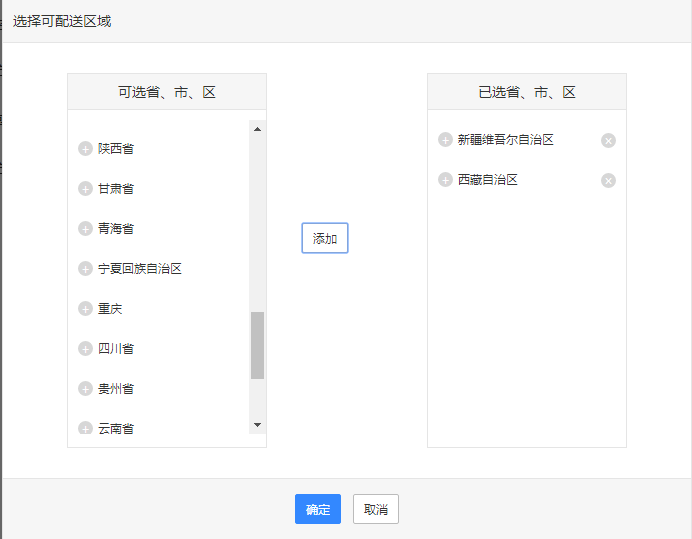Select 四川省 in available list
The image size is (692, 539).
click(116, 349)
